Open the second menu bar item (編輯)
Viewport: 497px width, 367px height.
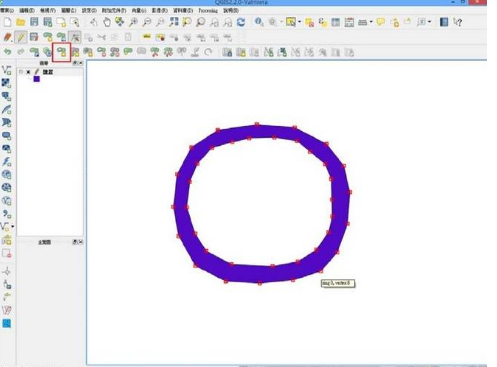point(27,11)
